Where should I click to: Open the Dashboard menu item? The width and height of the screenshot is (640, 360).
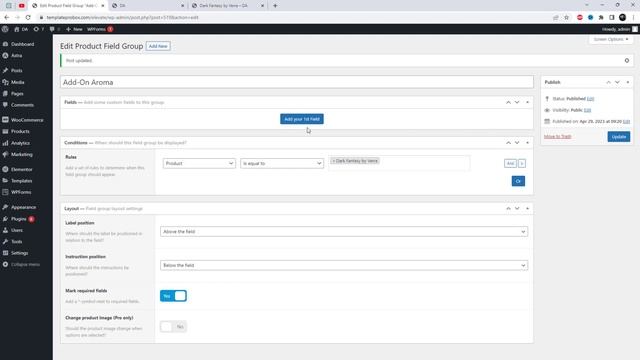click(22, 44)
